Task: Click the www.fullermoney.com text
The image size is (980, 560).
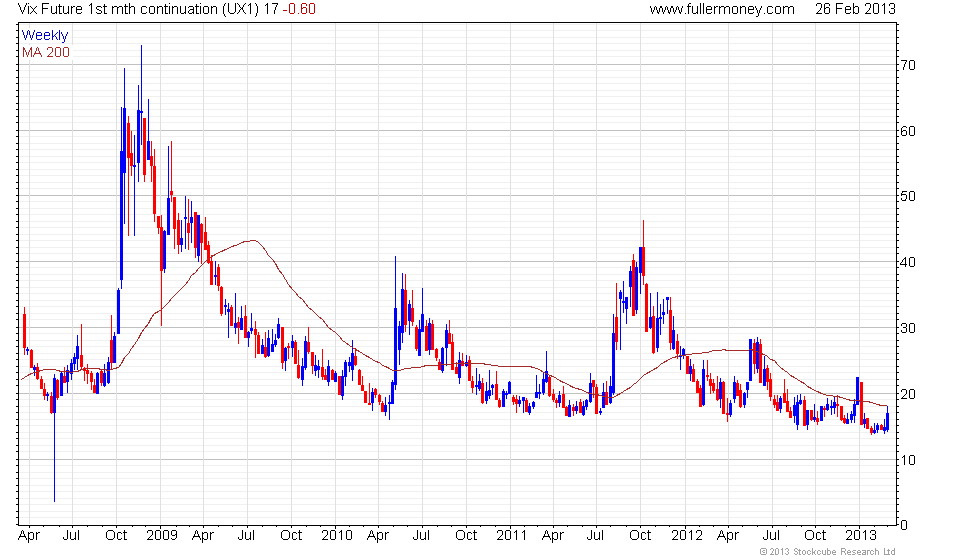Action: click(x=722, y=9)
